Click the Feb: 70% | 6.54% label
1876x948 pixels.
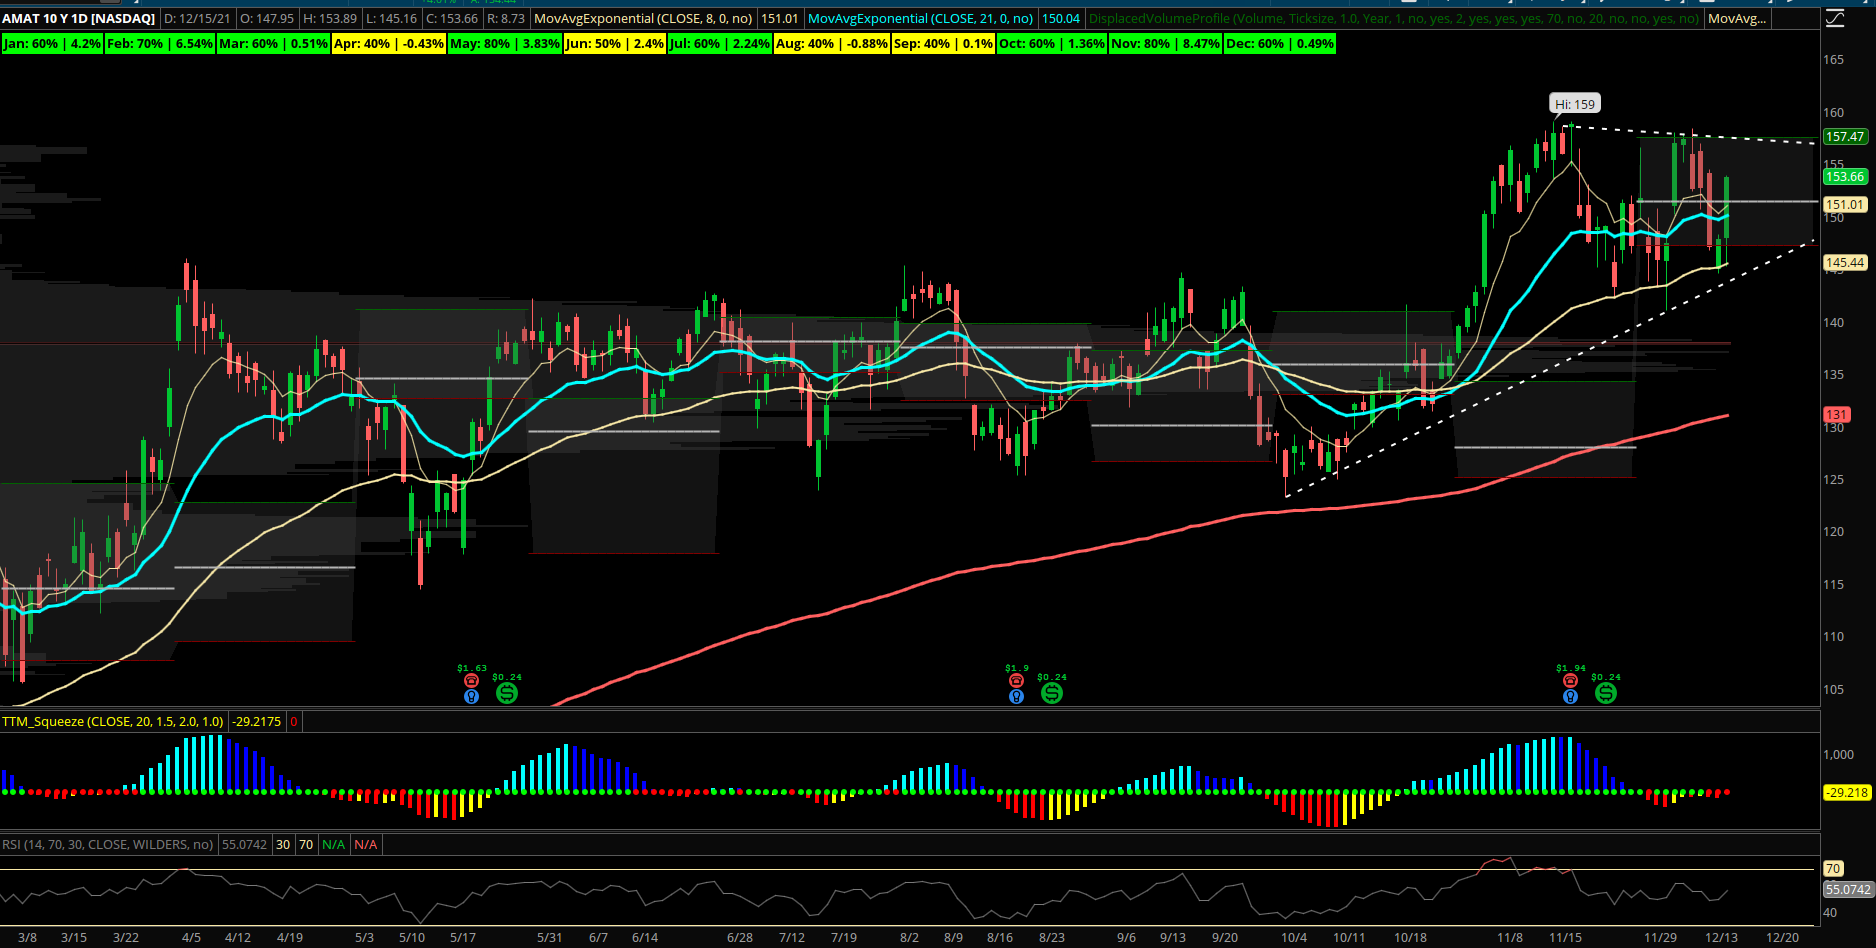160,44
